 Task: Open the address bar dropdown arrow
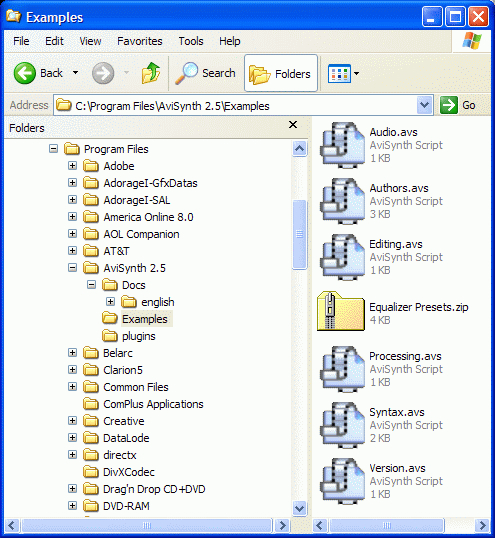pos(425,105)
